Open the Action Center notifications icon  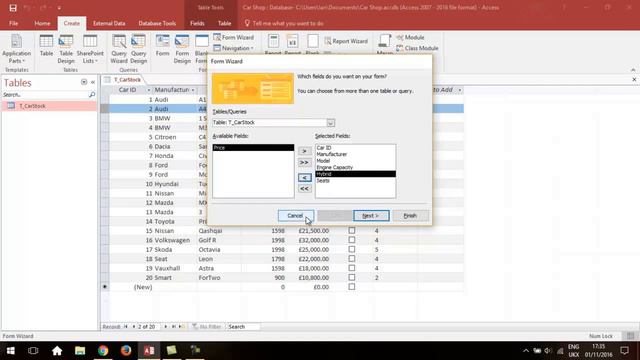tap(624, 351)
